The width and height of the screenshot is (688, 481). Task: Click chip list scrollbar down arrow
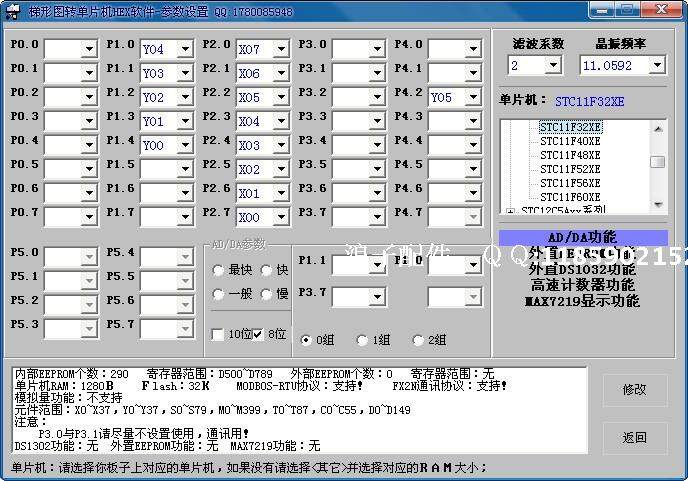coord(658,205)
